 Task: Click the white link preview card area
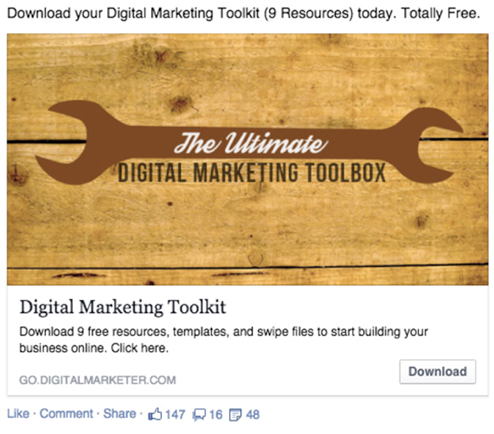(247, 340)
